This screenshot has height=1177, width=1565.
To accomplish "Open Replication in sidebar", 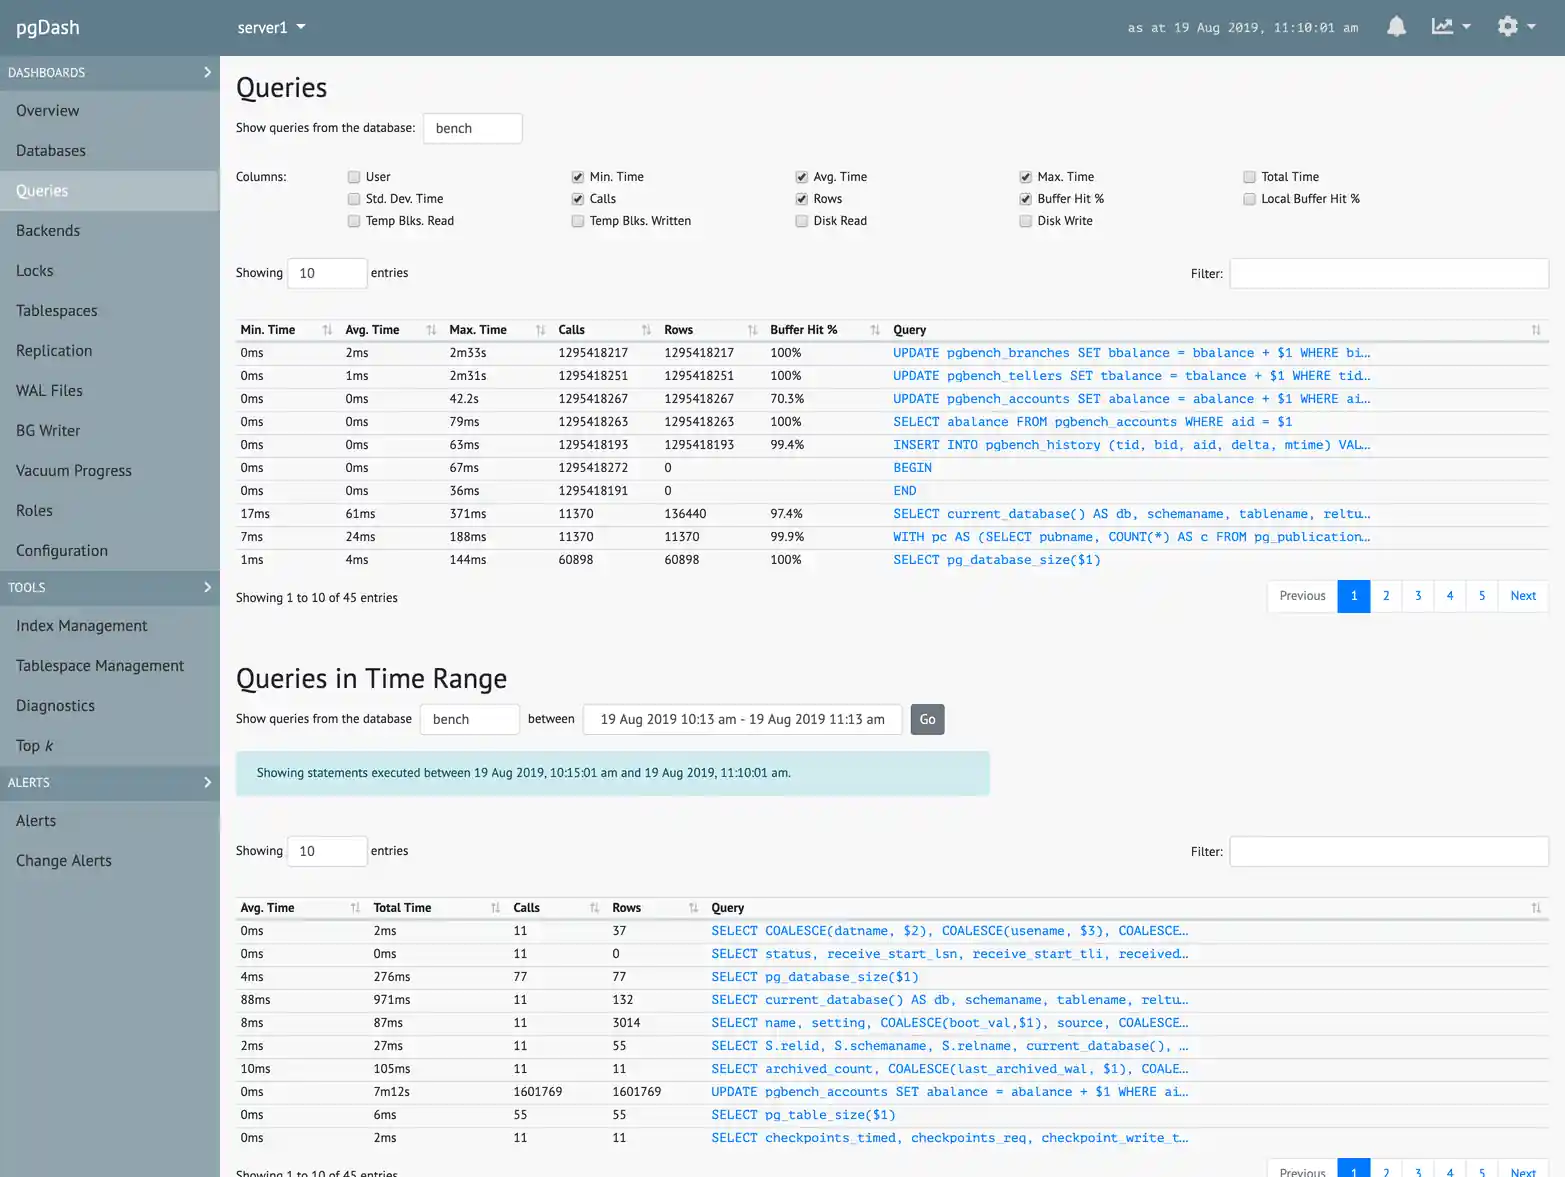I will click(54, 351).
